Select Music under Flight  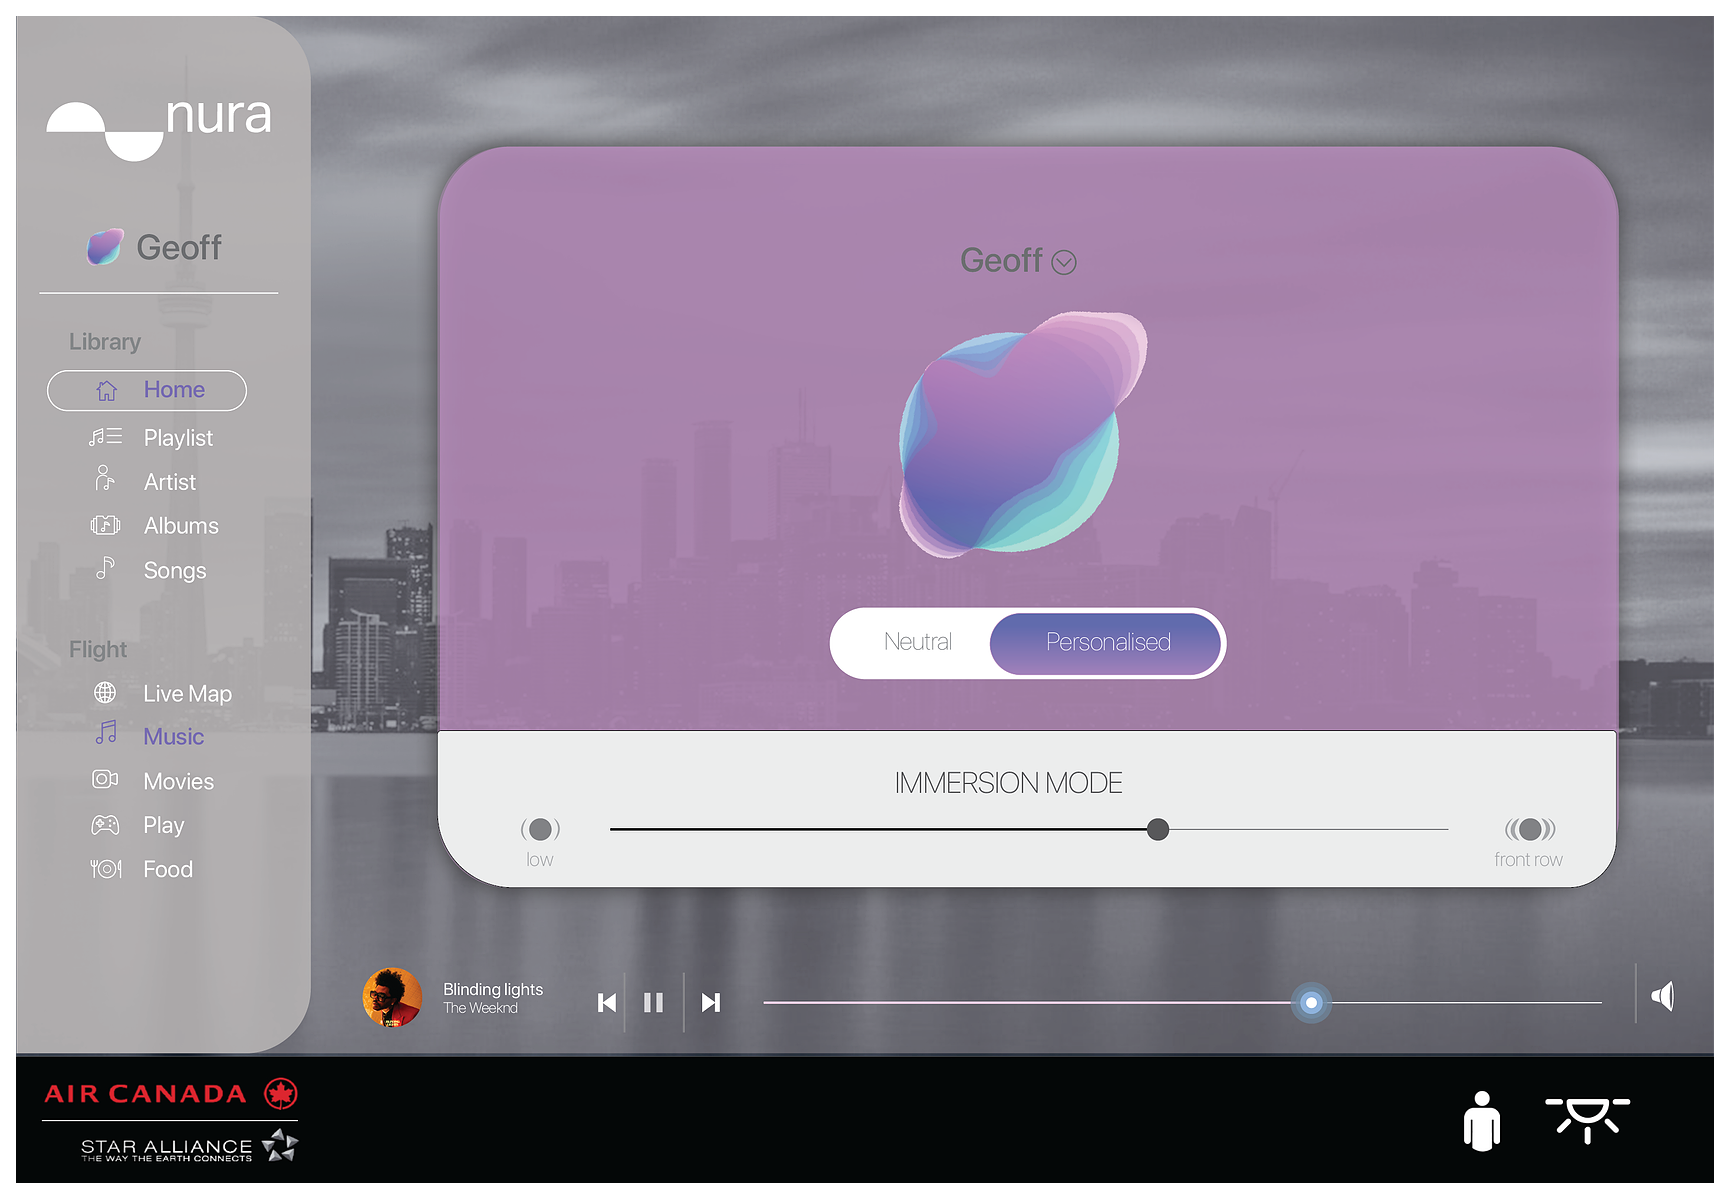coord(173,737)
